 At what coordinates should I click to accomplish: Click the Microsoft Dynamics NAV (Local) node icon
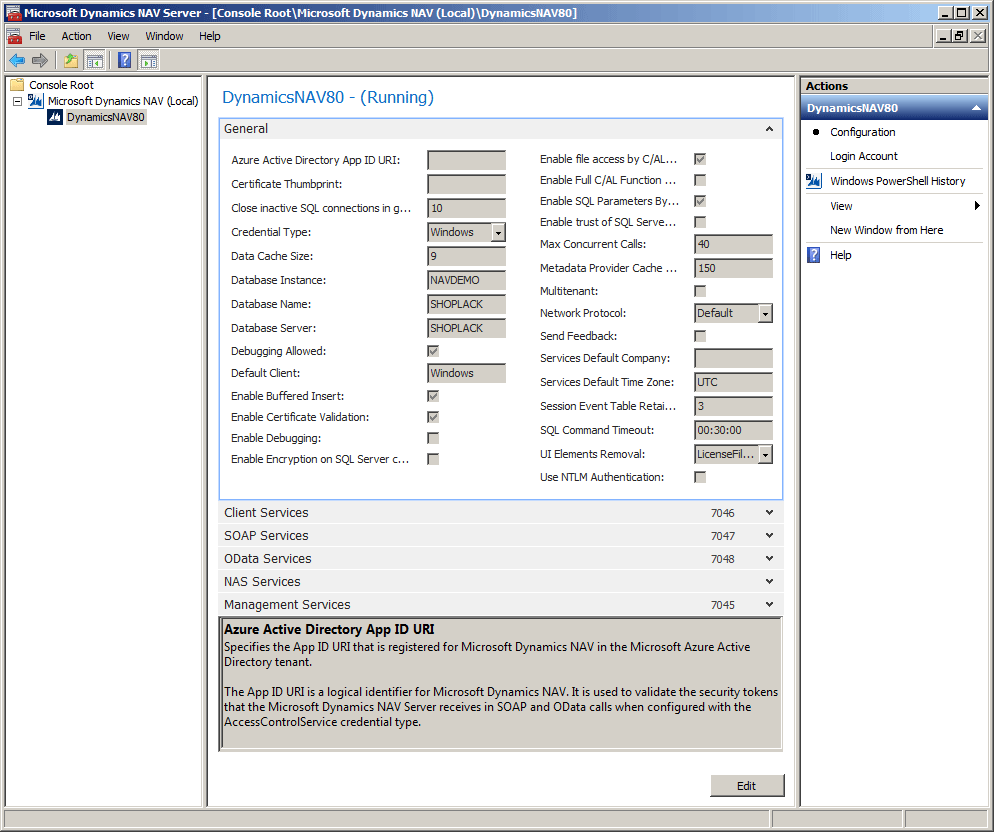[36, 100]
